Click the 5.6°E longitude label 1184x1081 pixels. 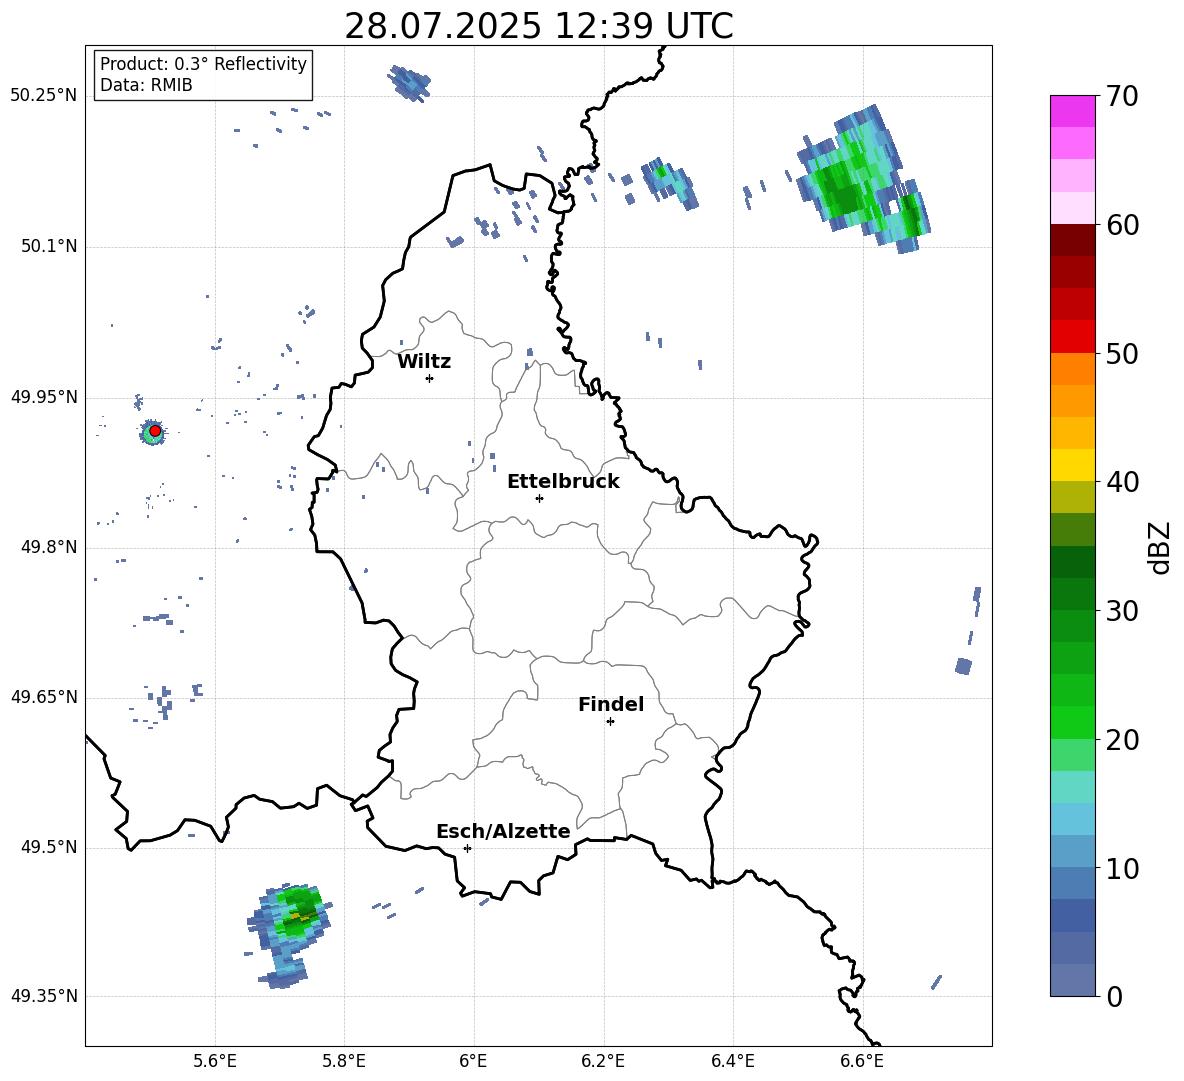(x=215, y=1061)
